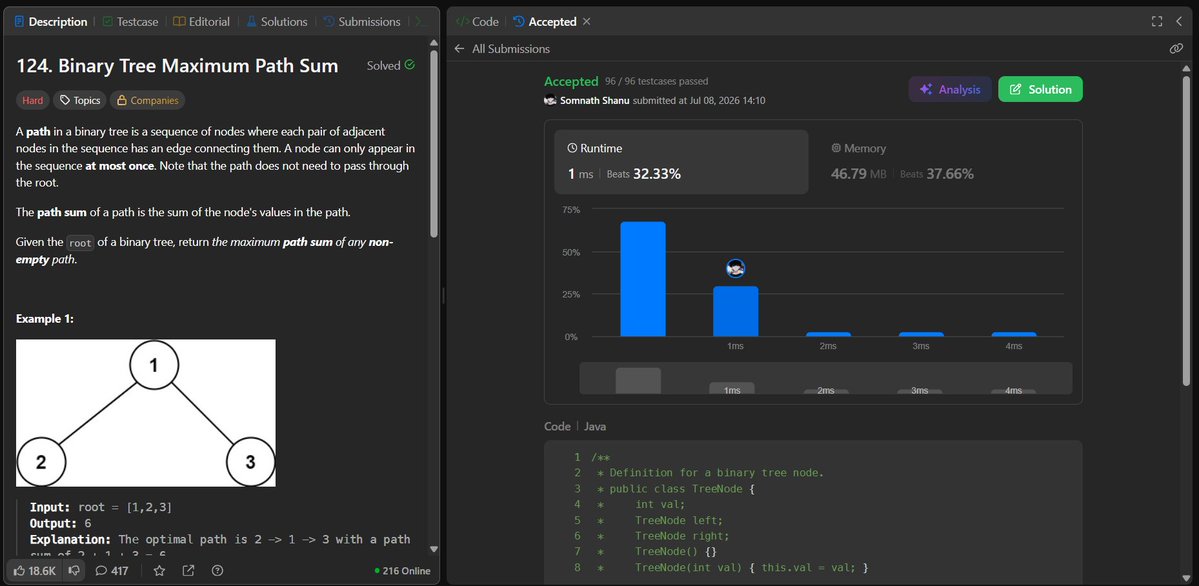Click the Runtime clock icon
Viewport: 1199px width, 586px height.
coord(572,148)
